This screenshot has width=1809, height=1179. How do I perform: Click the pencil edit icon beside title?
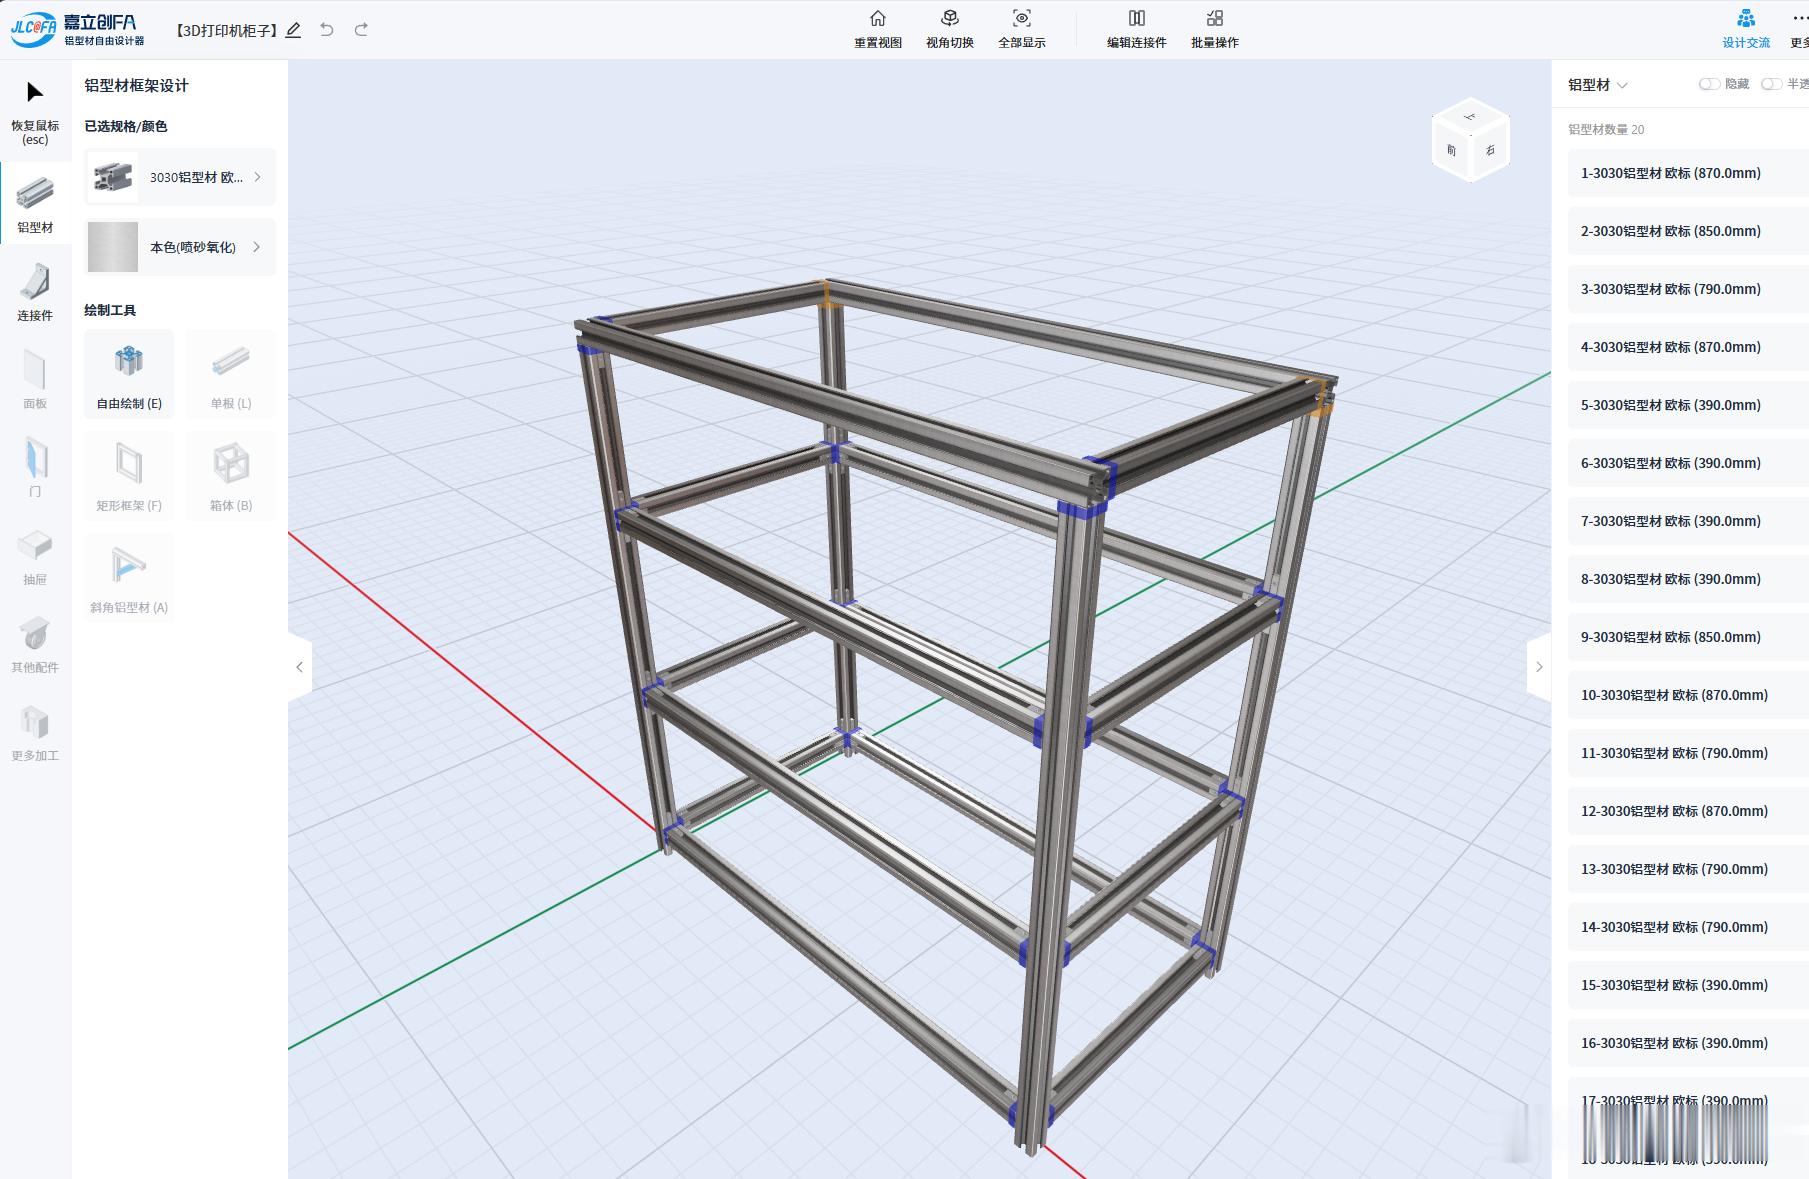[293, 30]
